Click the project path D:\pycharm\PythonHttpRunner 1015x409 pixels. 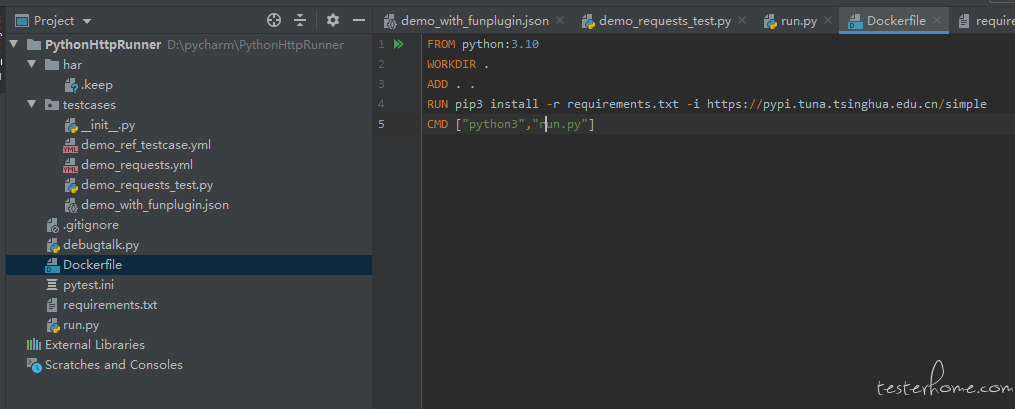[x=256, y=45]
